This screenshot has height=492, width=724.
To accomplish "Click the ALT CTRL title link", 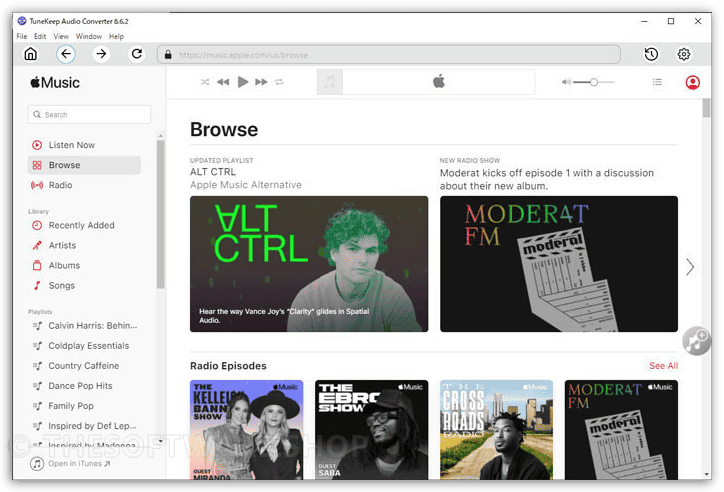I will (213, 172).
